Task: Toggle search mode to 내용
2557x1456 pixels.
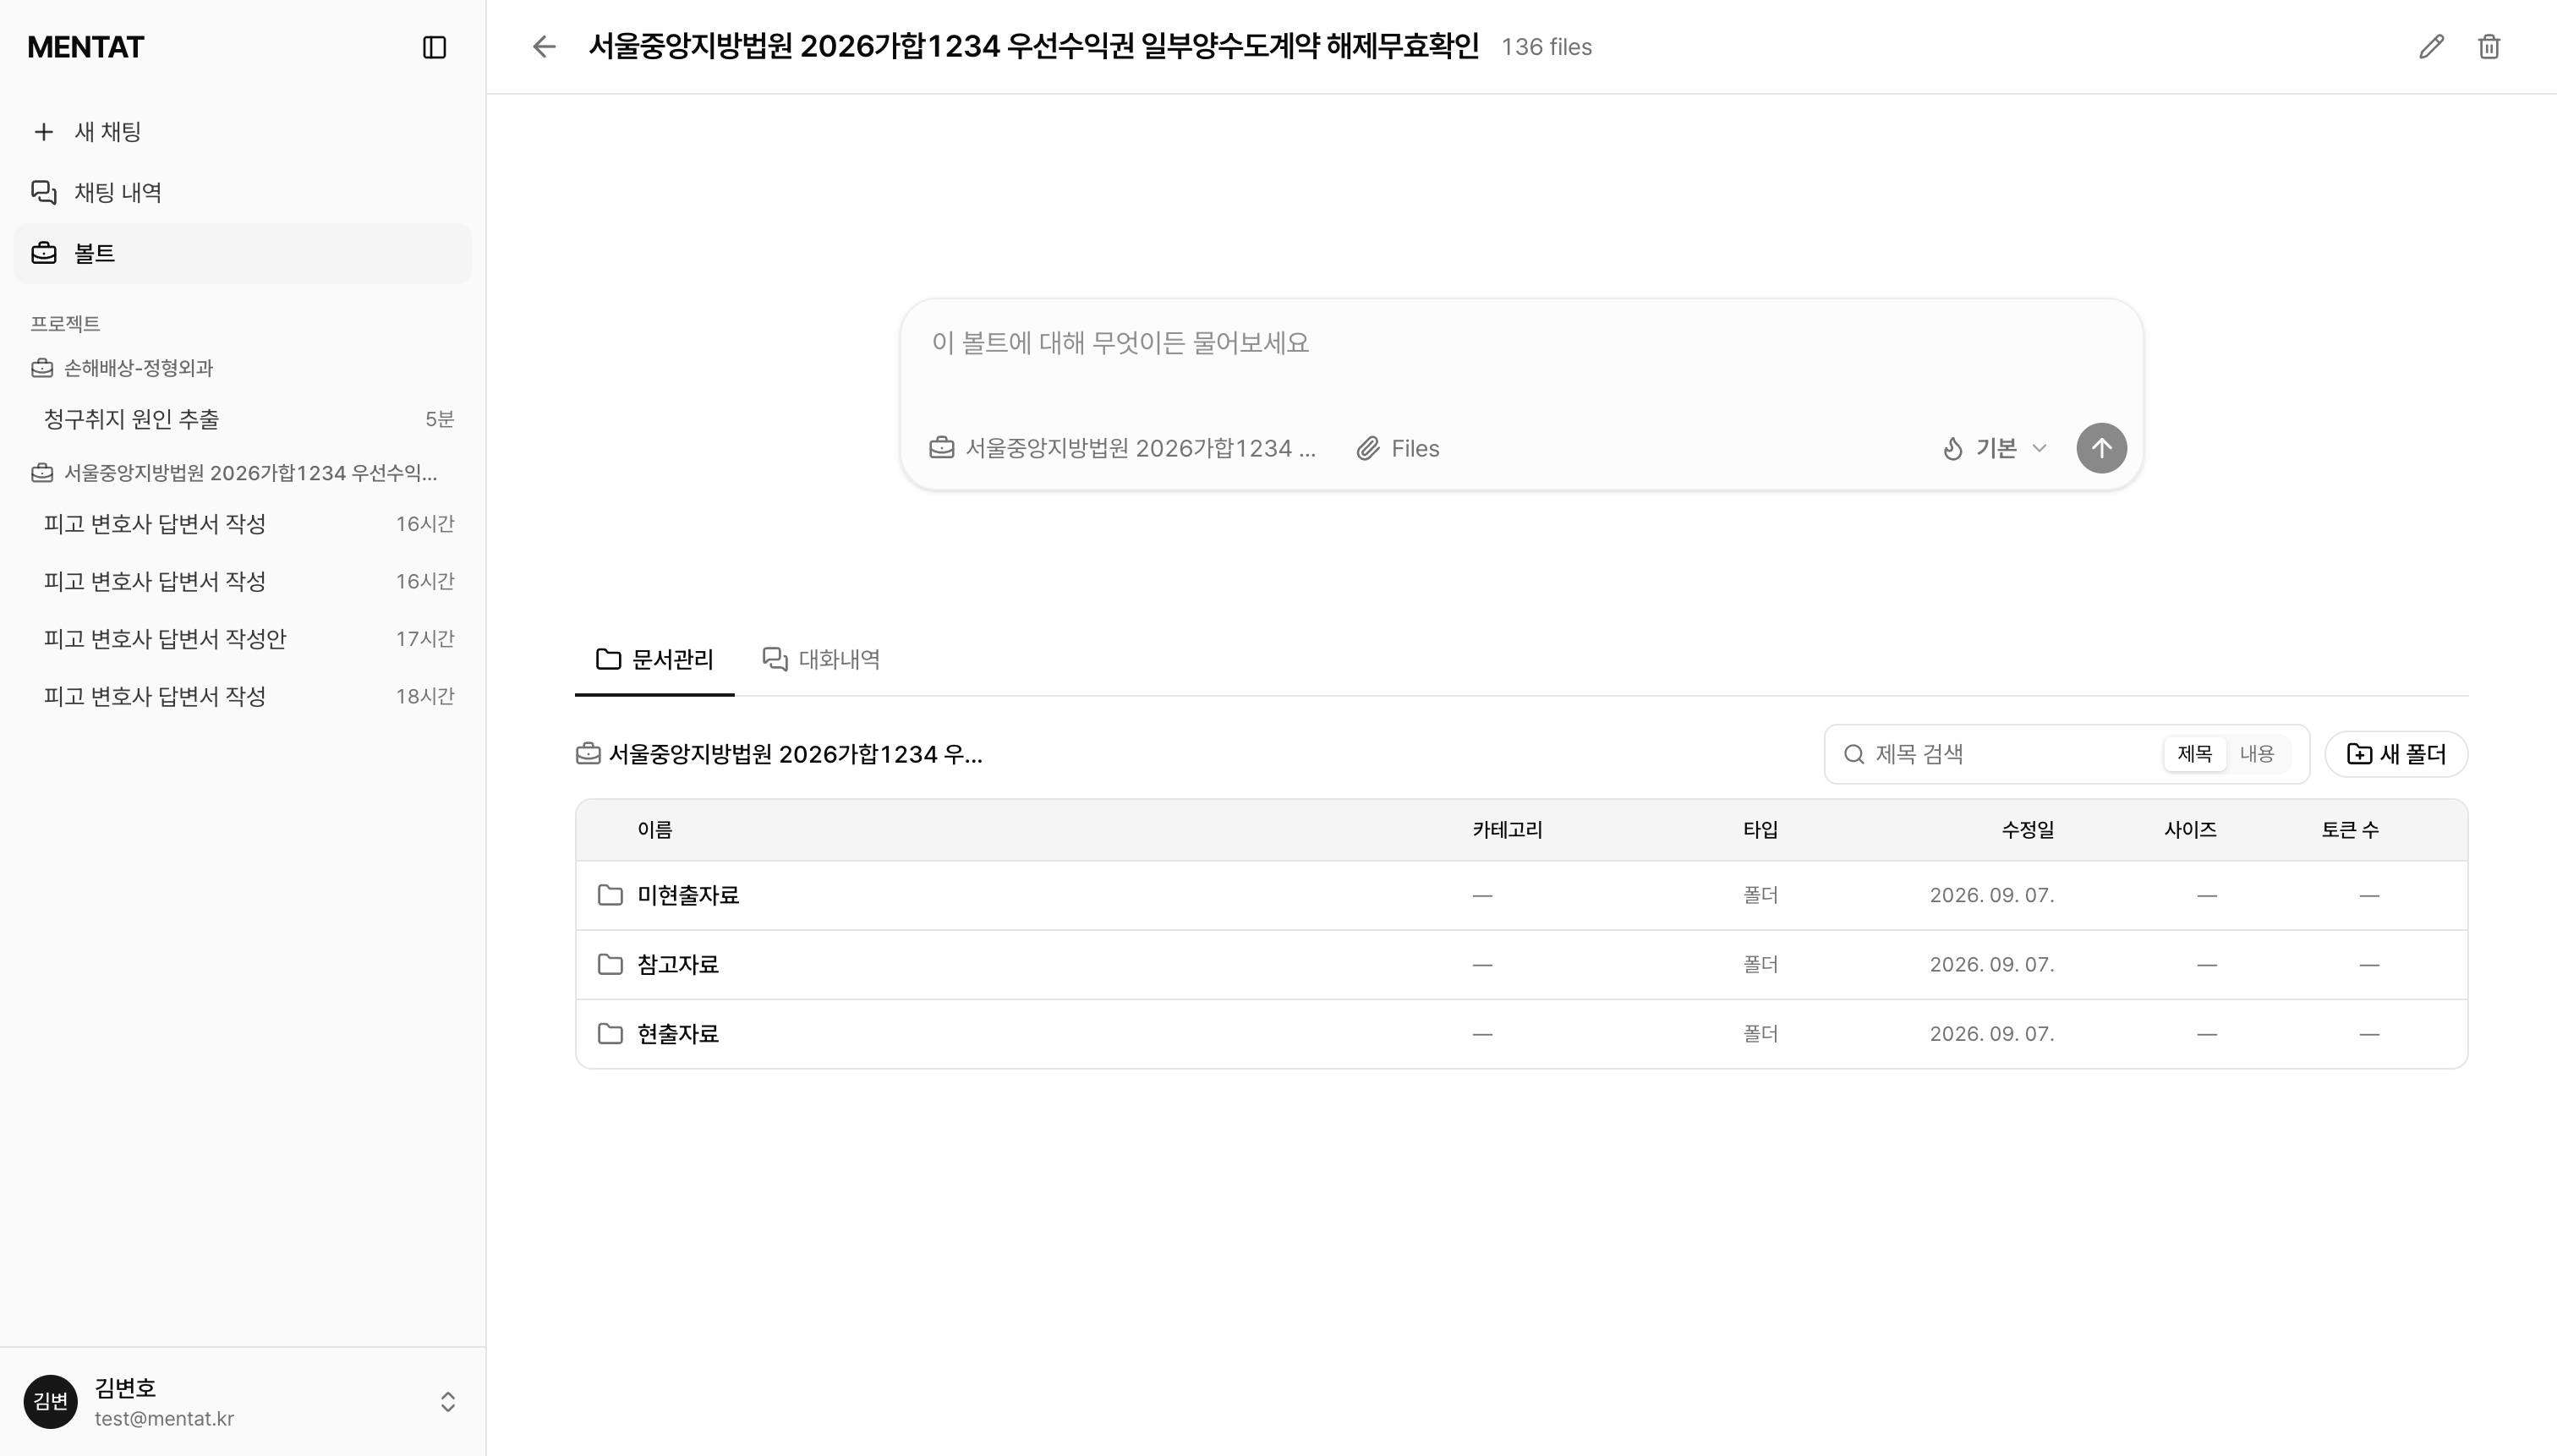Action: [2257, 754]
